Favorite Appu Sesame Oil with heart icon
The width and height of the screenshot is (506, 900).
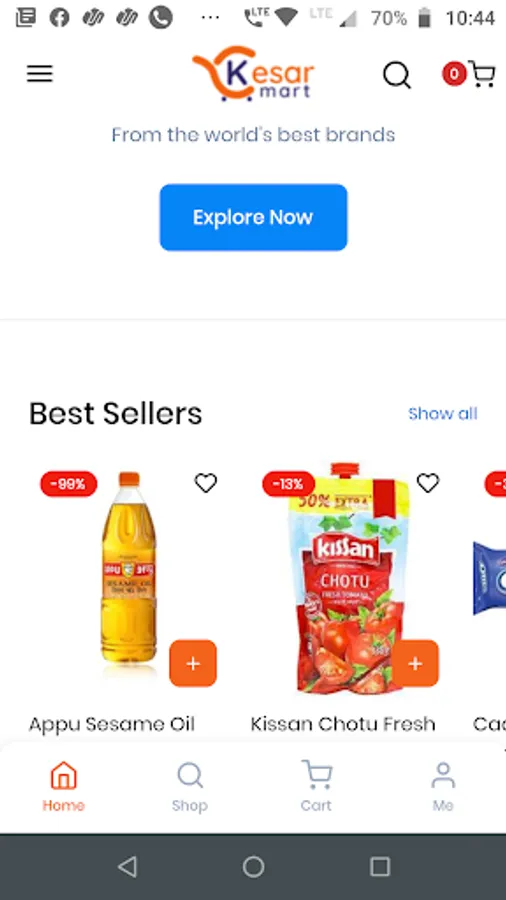coord(206,483)
